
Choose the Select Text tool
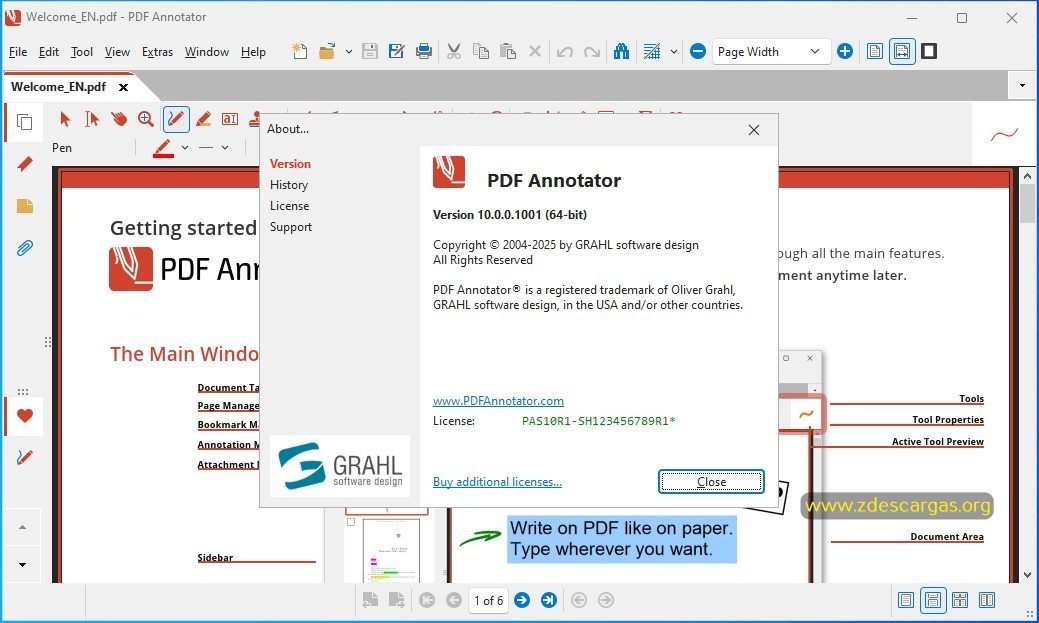coord(91,119)
